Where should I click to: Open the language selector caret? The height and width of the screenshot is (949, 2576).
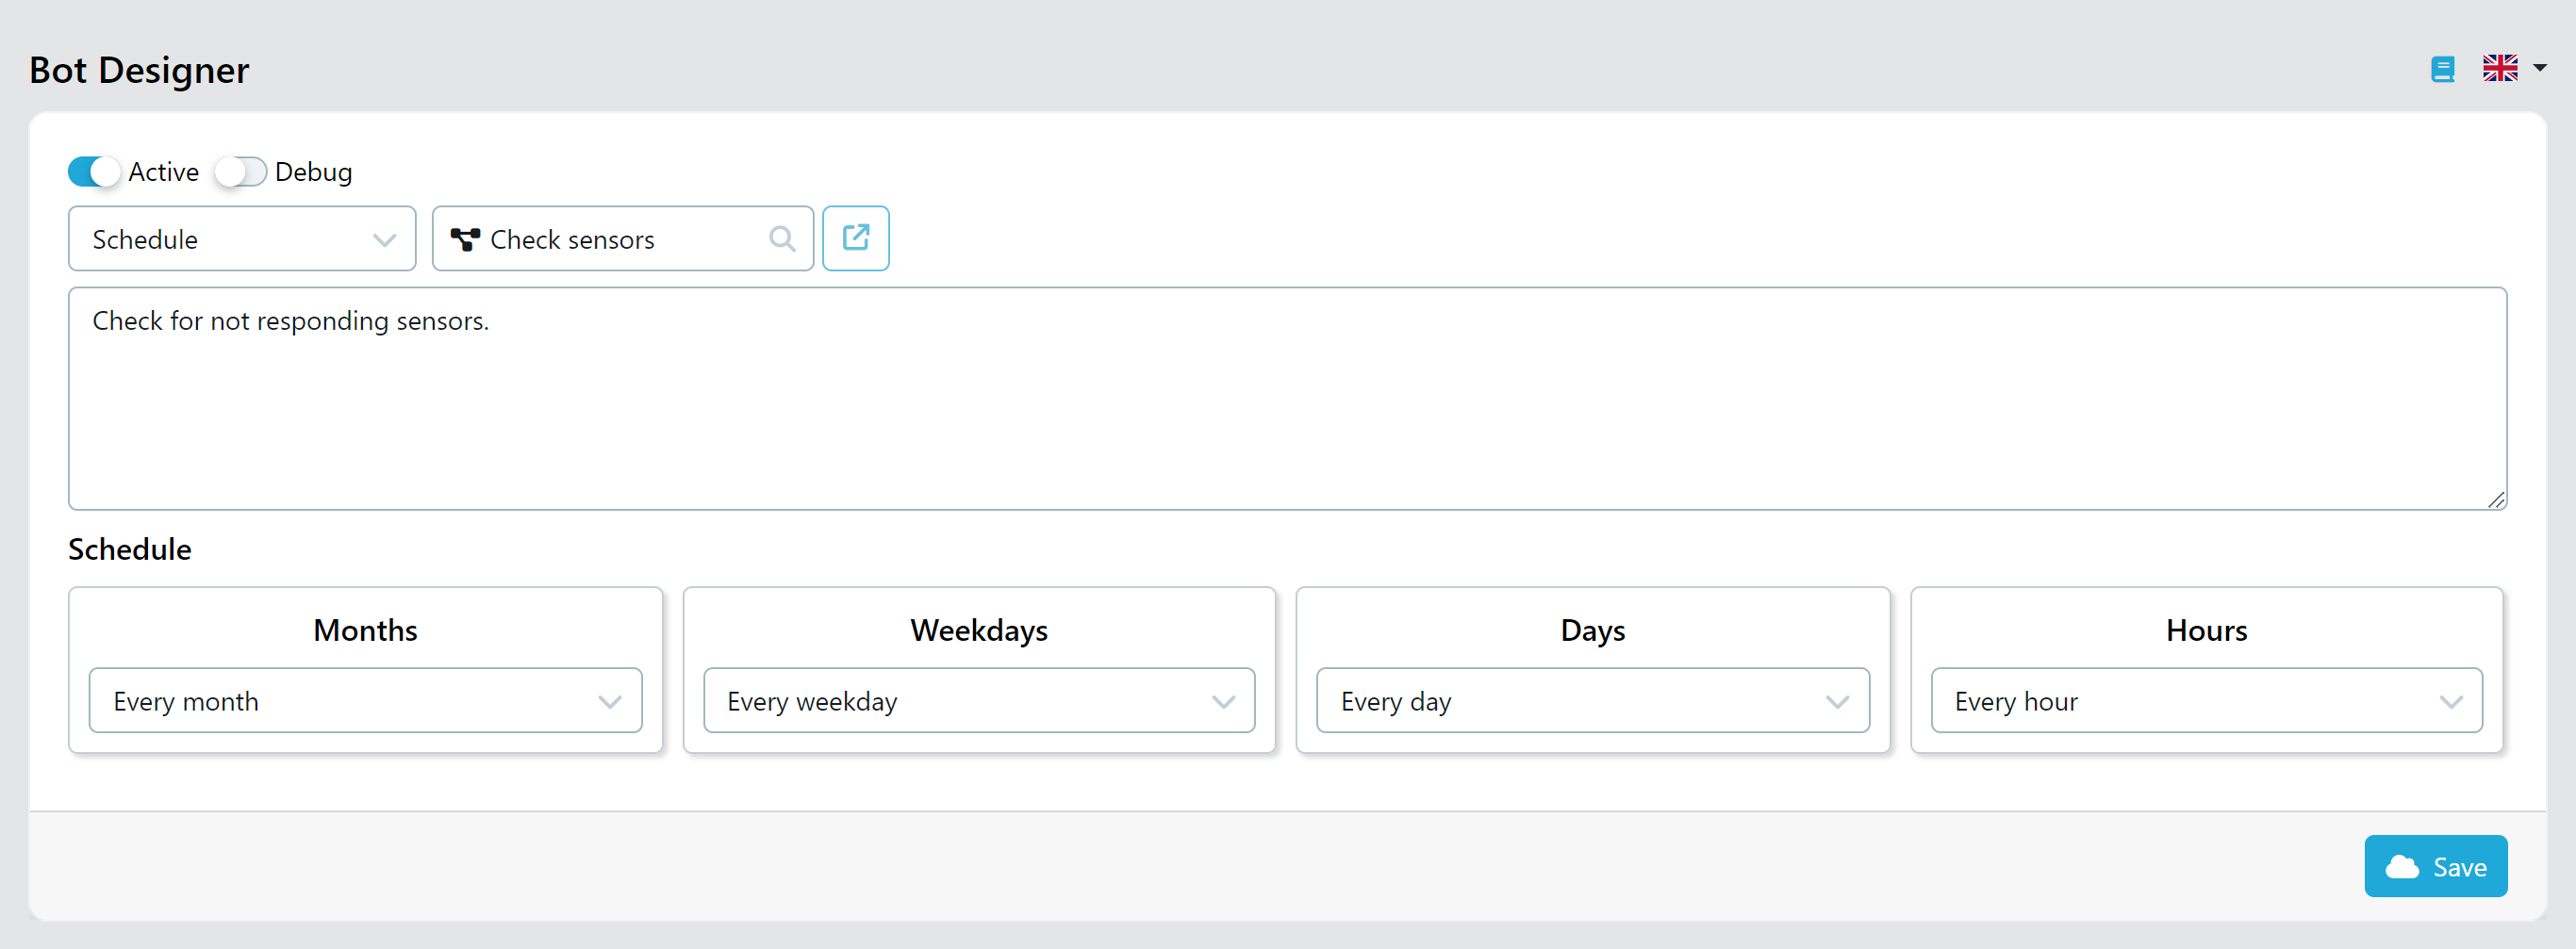point(2539,69)
